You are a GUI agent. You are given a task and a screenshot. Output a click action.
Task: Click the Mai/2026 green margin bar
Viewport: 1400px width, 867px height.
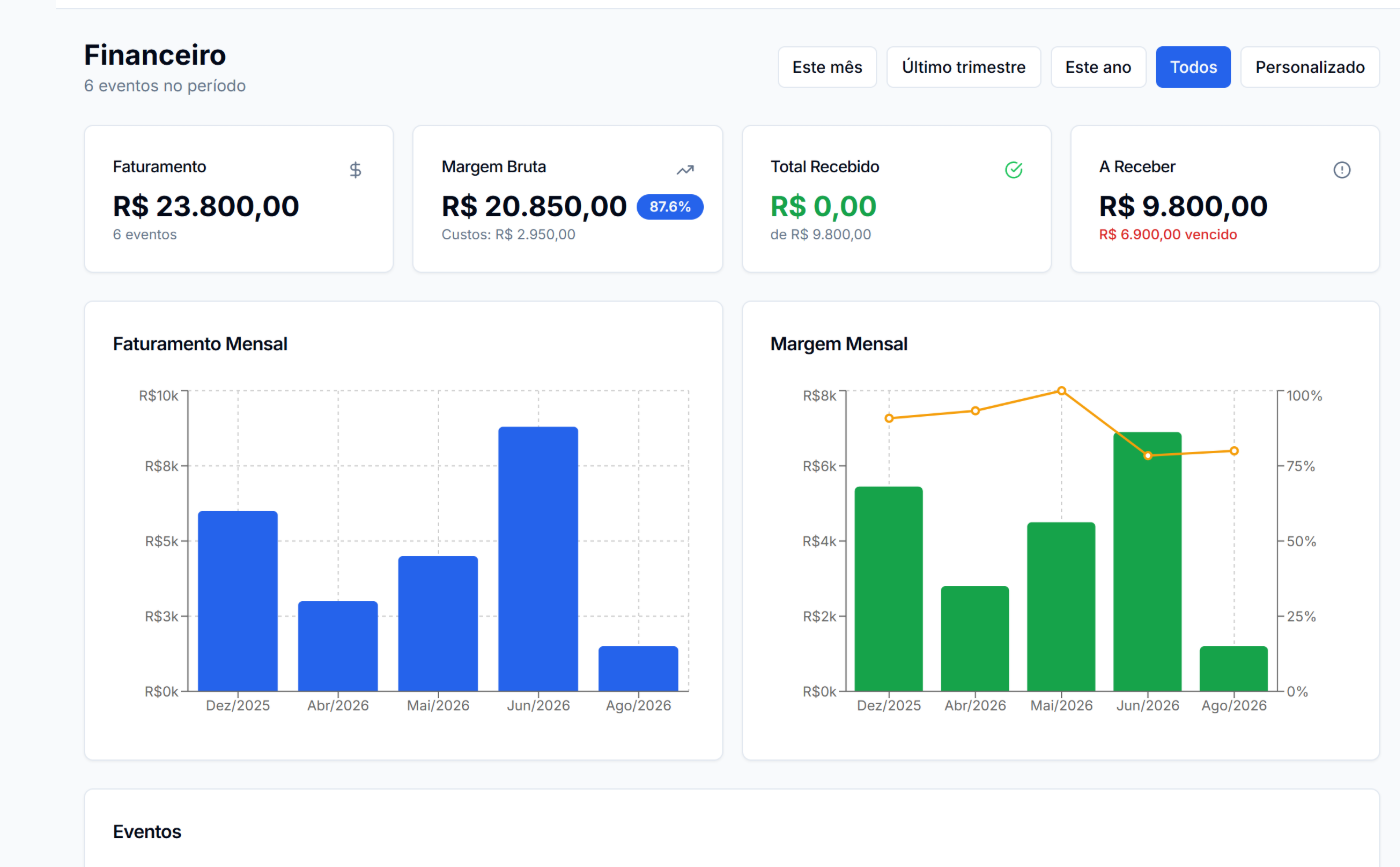point(1061,606)
